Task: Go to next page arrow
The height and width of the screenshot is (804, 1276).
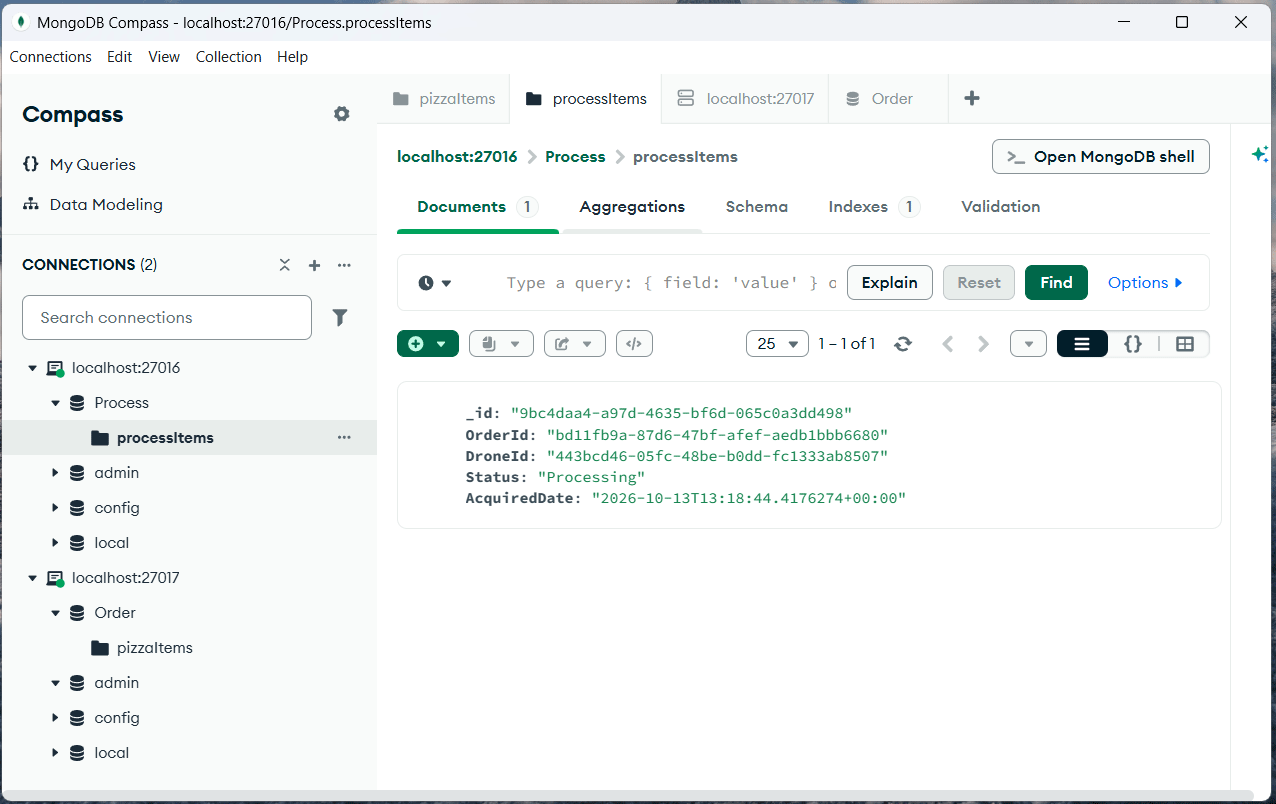Action: coord(983,344)
